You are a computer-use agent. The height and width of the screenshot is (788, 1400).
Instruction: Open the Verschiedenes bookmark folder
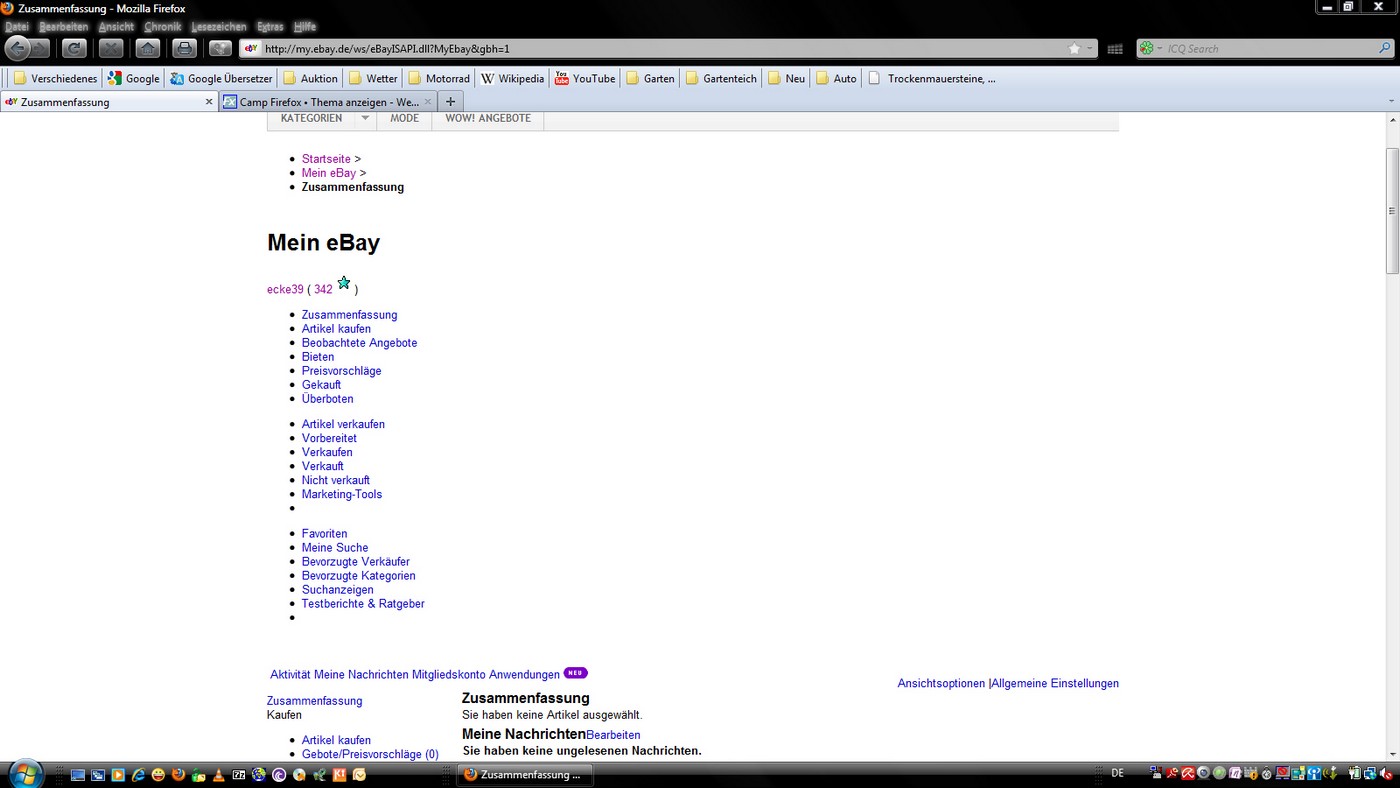[x=56, y=78]
